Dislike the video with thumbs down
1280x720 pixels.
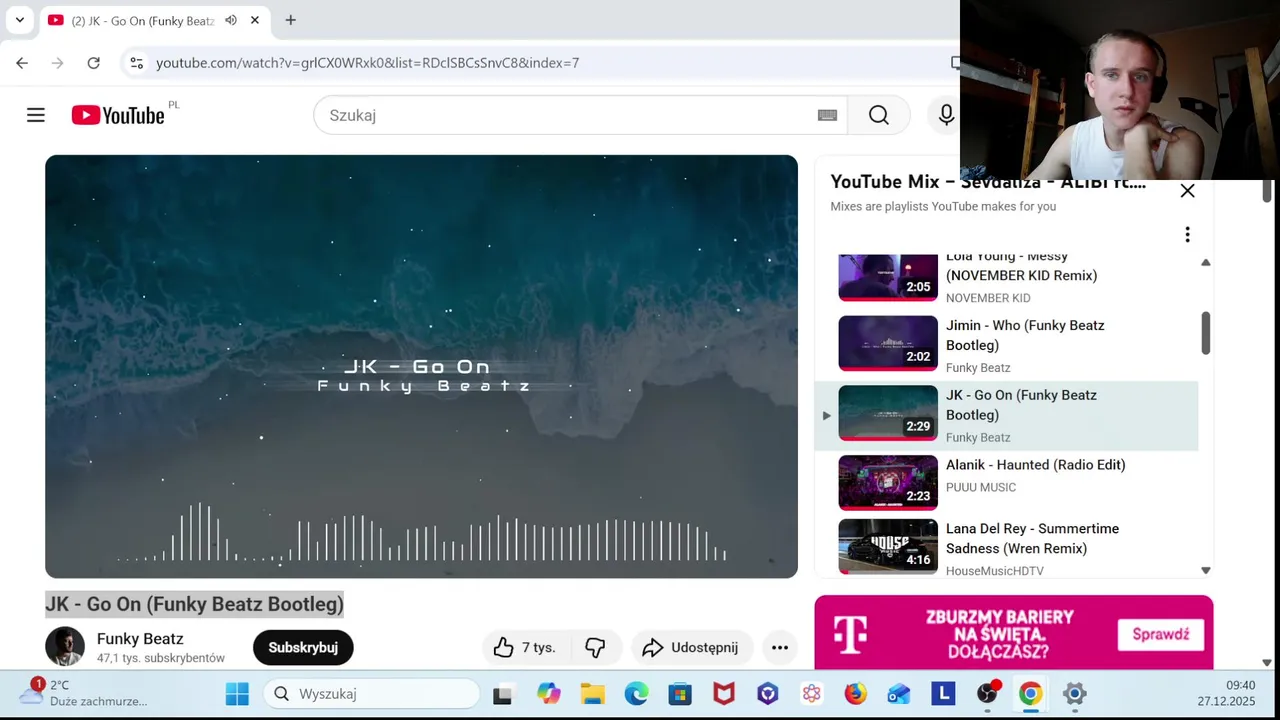(595, 648)
